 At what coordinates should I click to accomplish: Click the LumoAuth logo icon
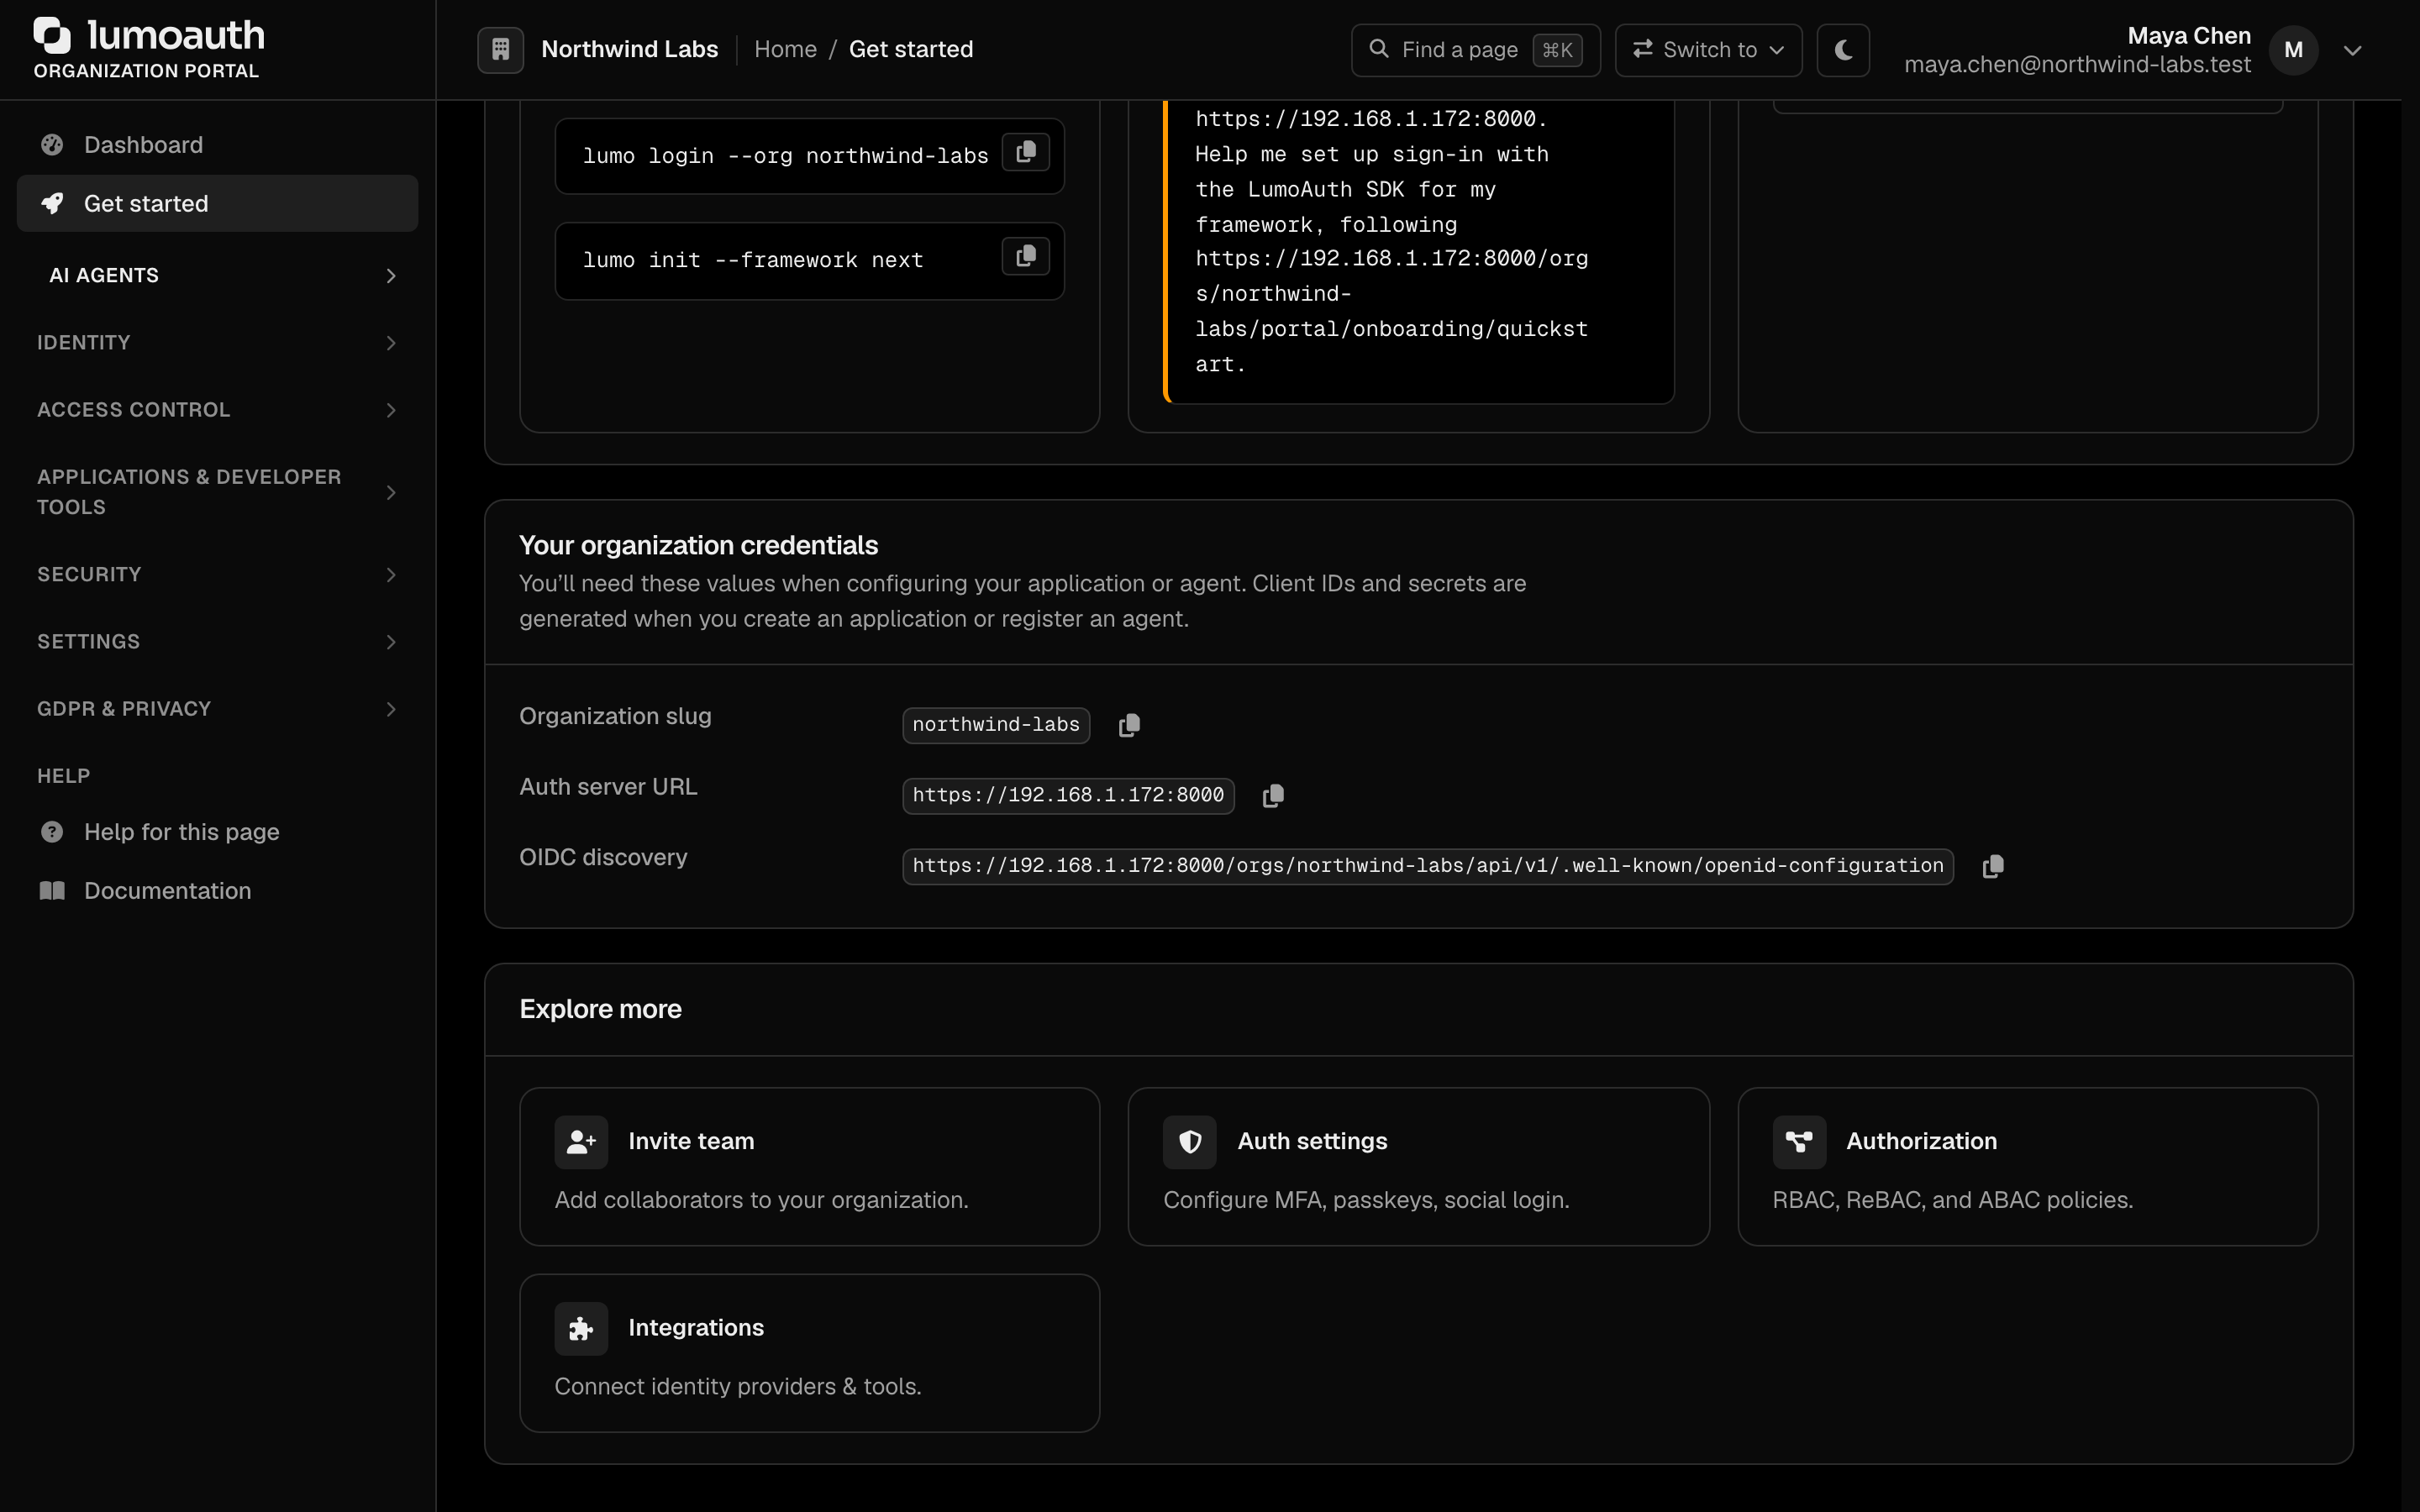coord(52,35)
